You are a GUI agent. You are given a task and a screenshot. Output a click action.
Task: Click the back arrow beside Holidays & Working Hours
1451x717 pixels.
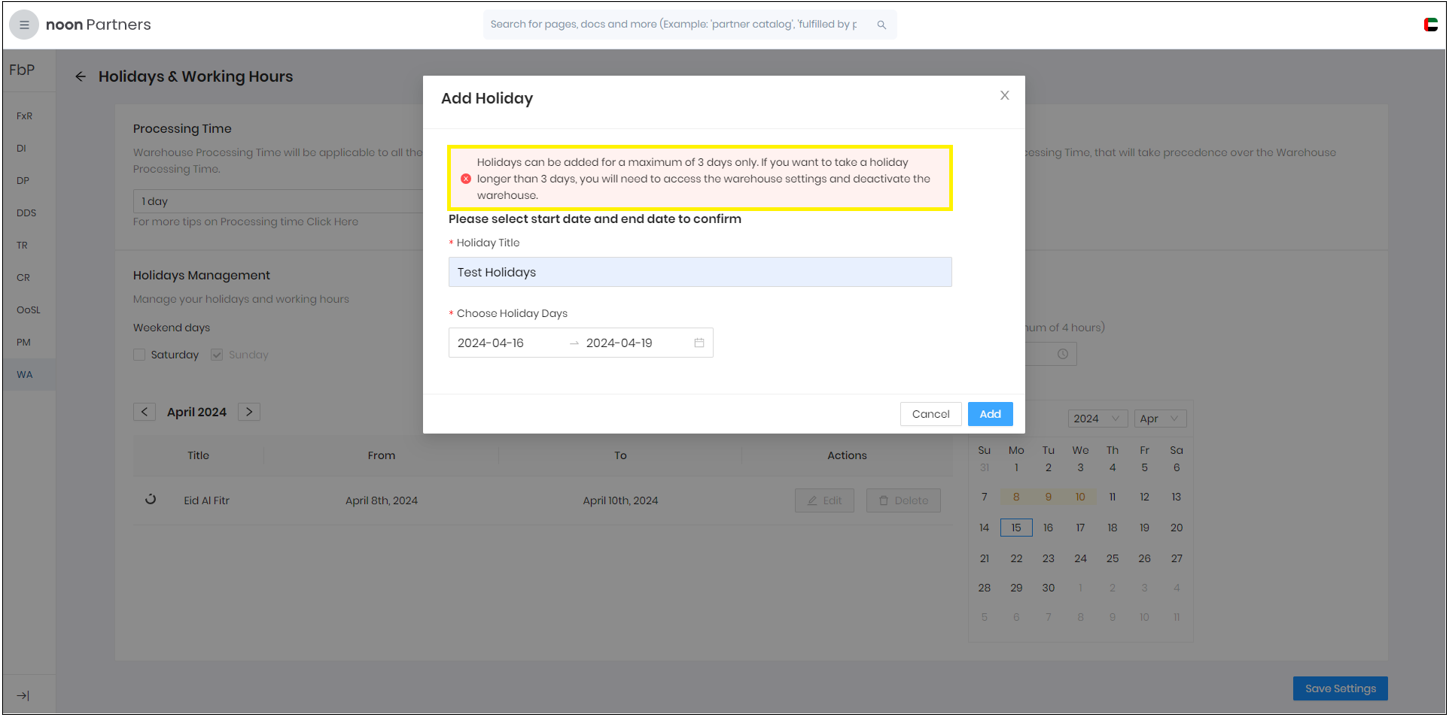[x=81, y=76]
